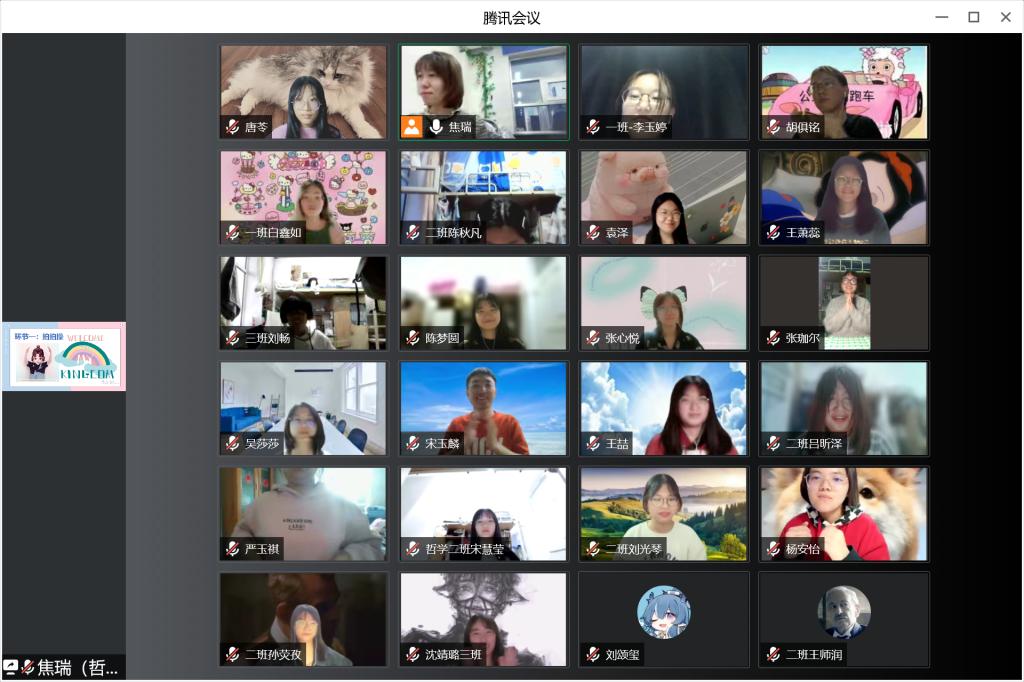The height and width of the screenshot is (682, 1024).
Task: Click the anime avatar of 刘颂玺
Action: click(x=664, y=611)
